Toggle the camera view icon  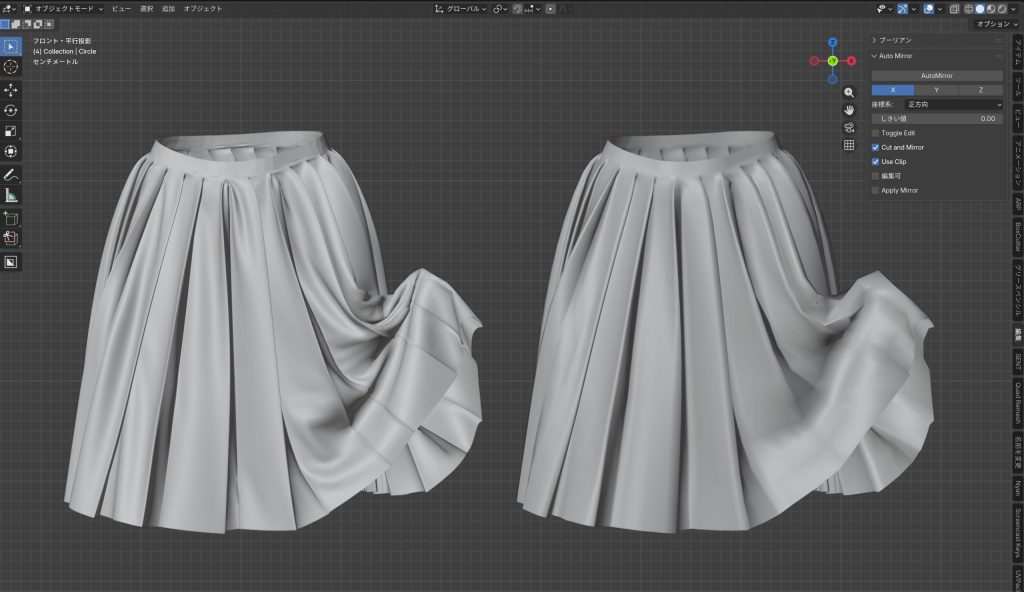pos(849,127)
